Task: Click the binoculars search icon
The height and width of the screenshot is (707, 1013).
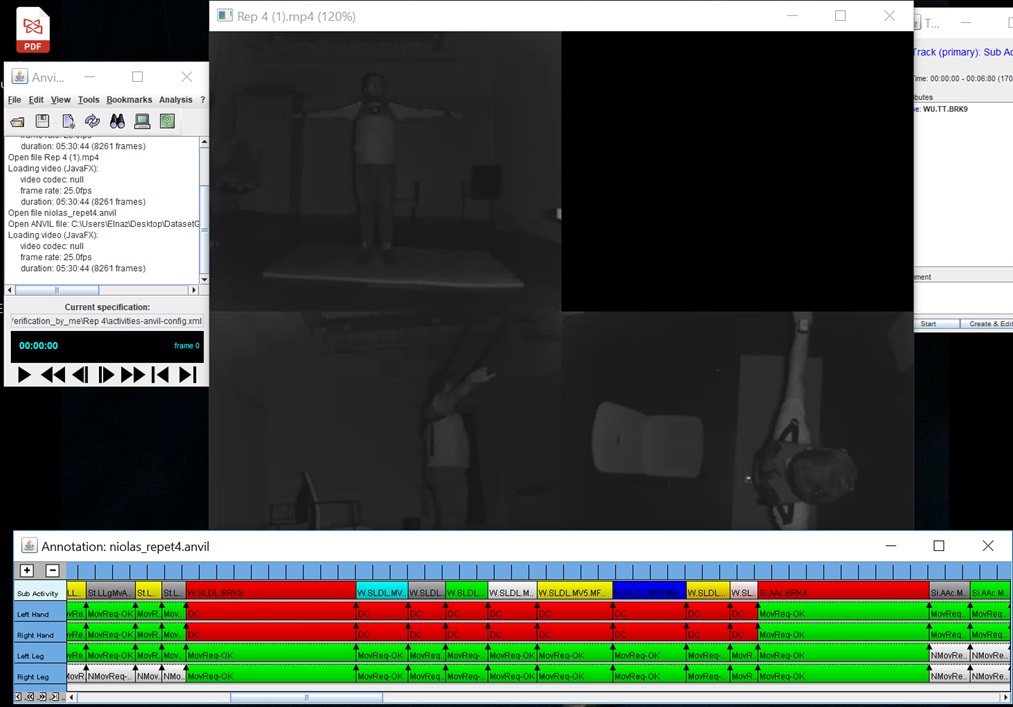Action: 117,121
